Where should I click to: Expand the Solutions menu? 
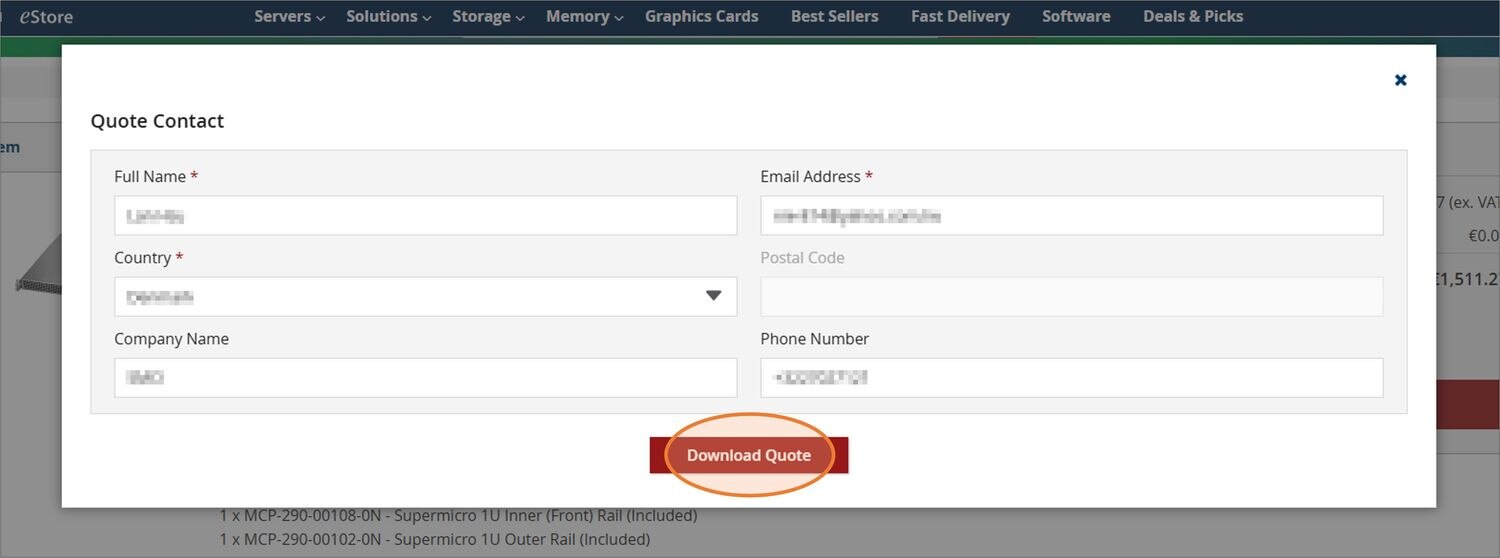point(389,16)
